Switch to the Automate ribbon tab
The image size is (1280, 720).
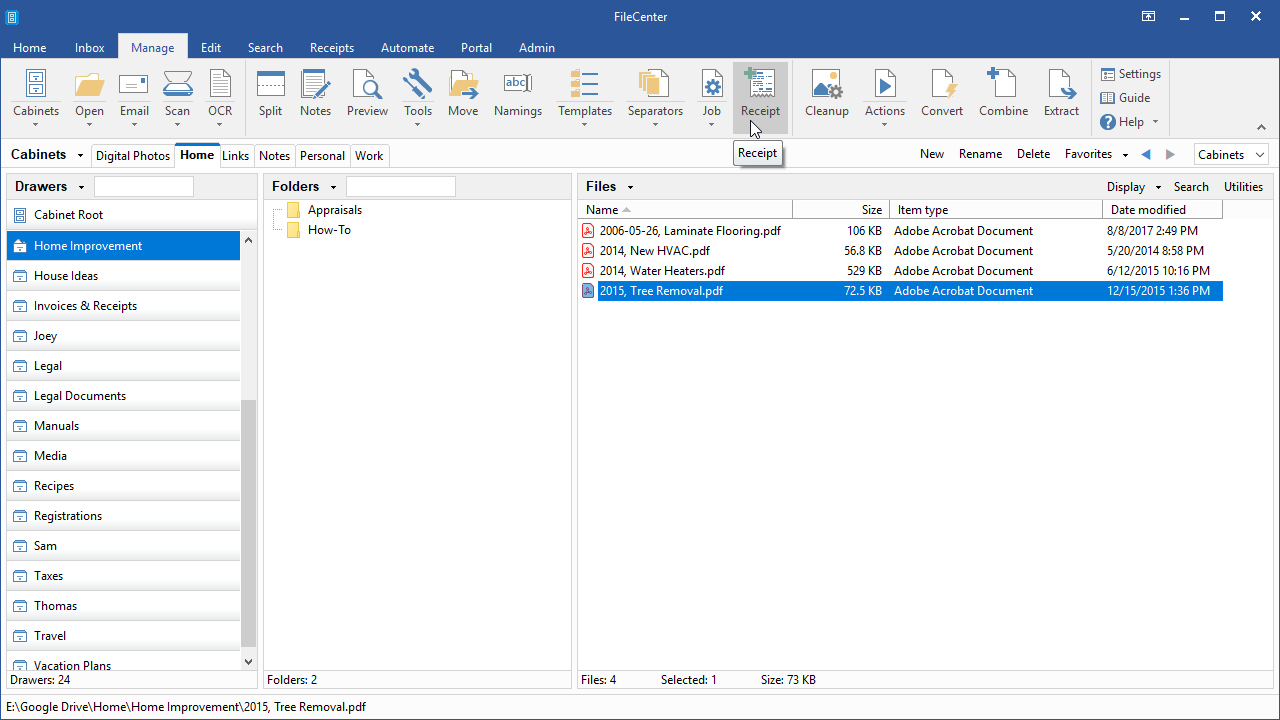pyautogui.click(x=407, y=48)
